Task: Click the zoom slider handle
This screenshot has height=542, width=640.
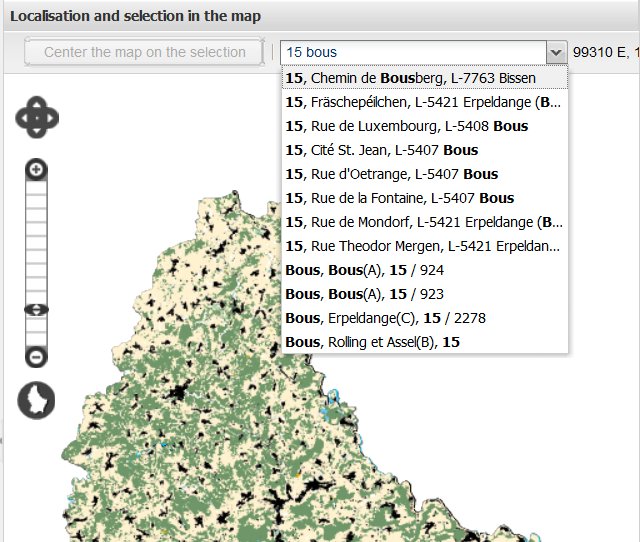Action: (37, 310)
